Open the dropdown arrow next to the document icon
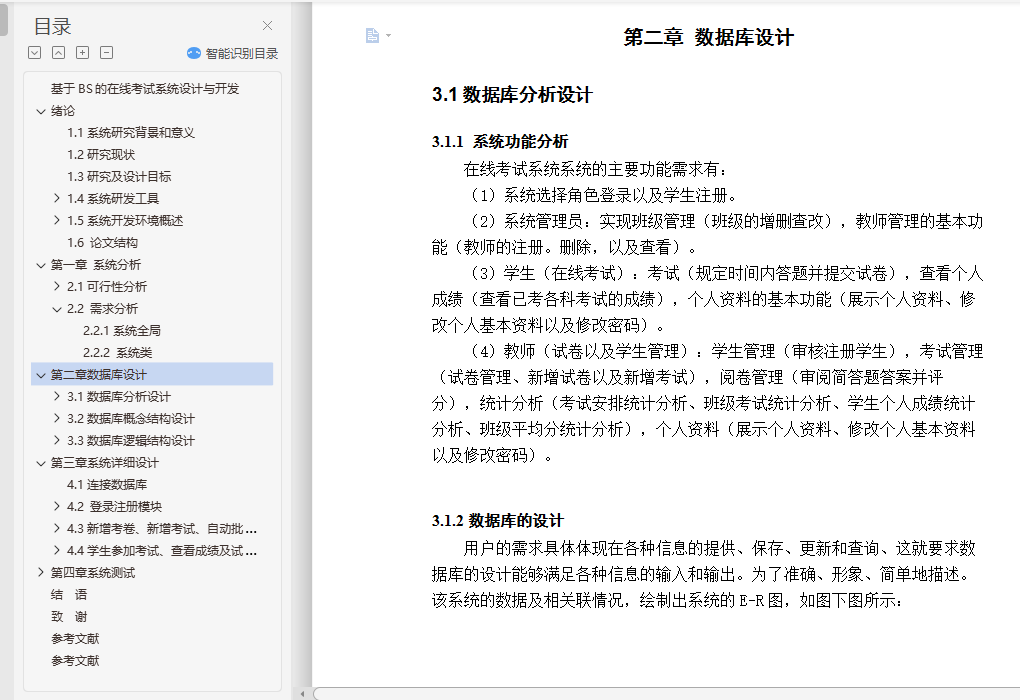Image resolution: width=1020 pixels, height=700 pixels. click(x=388, y=35)
